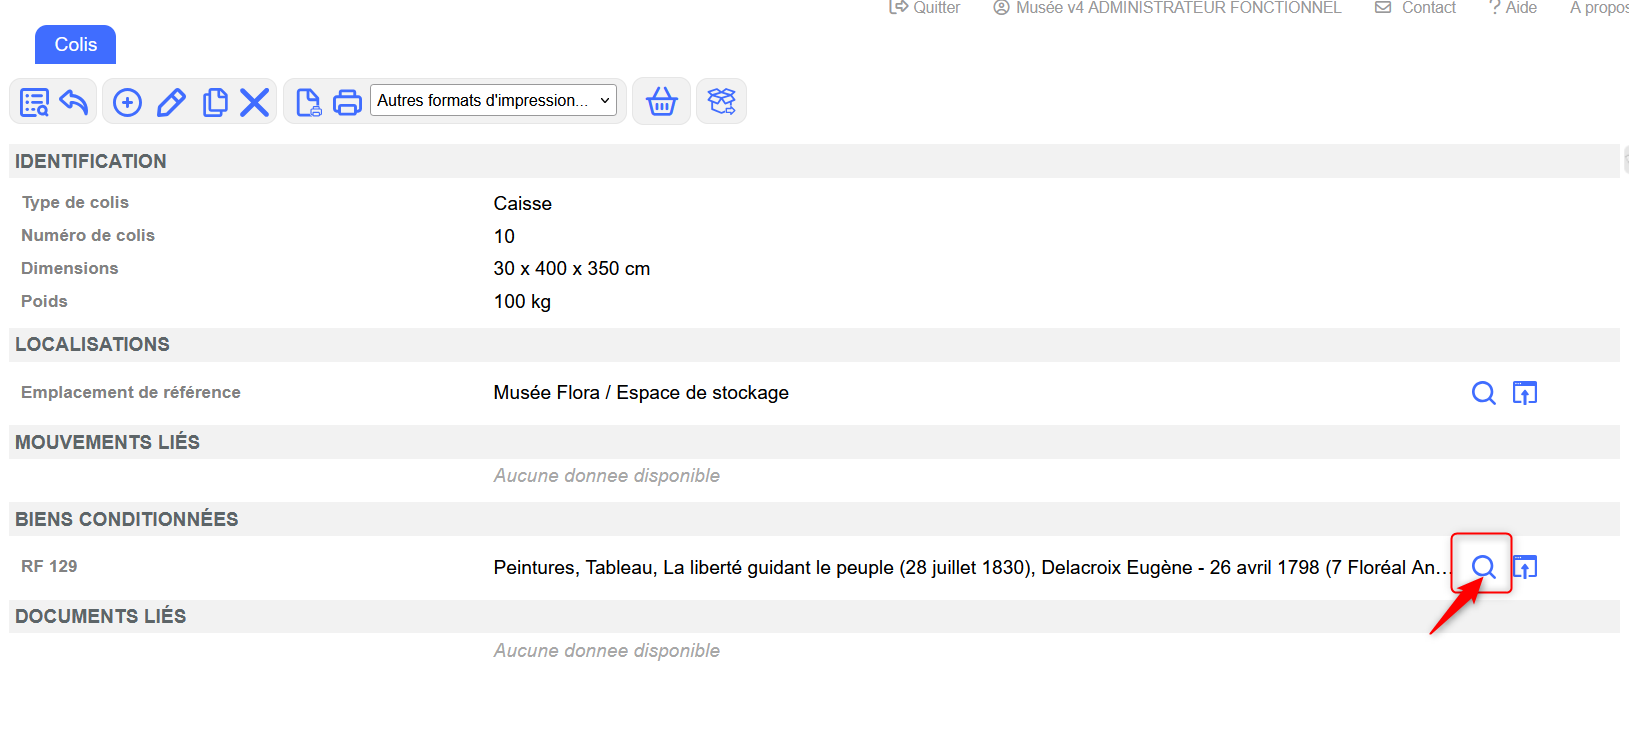Screen dimensions: 1629x747
Task: Duplicate the colis record
Action: tap(214, 102)
